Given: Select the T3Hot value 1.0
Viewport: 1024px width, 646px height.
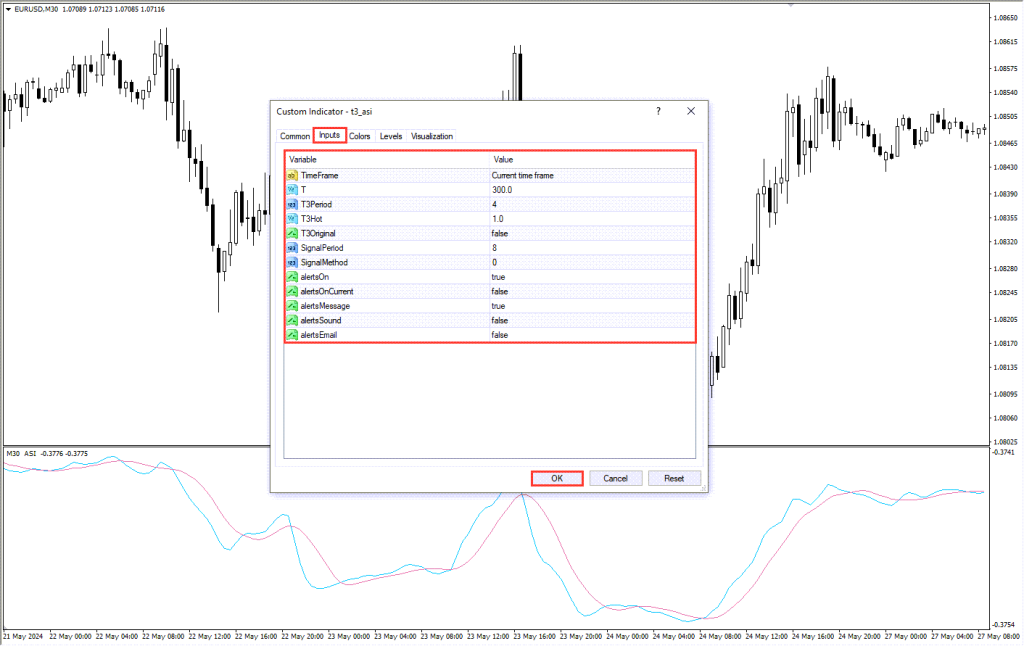Looking at the screenshot, I should tap(498, 219).
